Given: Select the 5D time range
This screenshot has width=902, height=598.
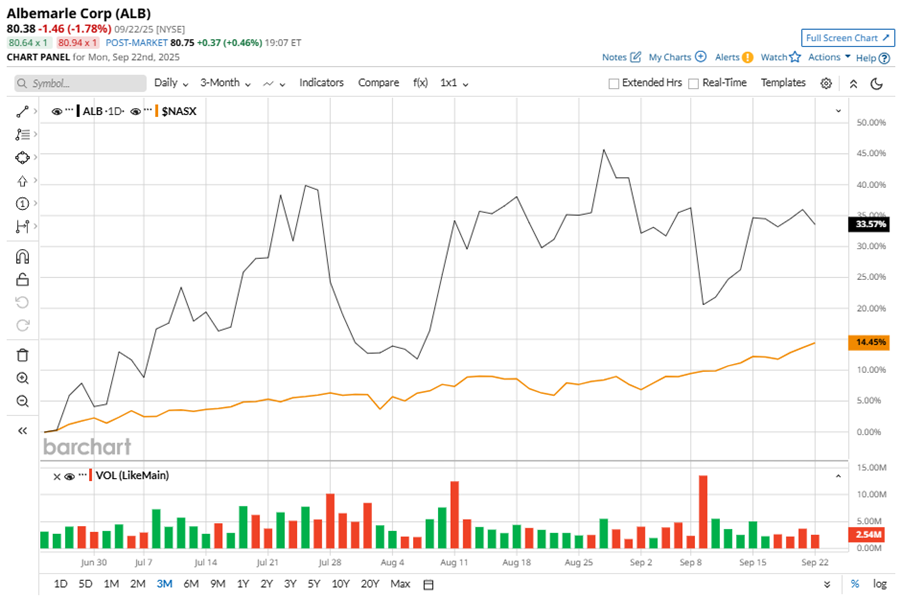Looking at the screenshot, I should pyautogui.click(x=85, y=584).
